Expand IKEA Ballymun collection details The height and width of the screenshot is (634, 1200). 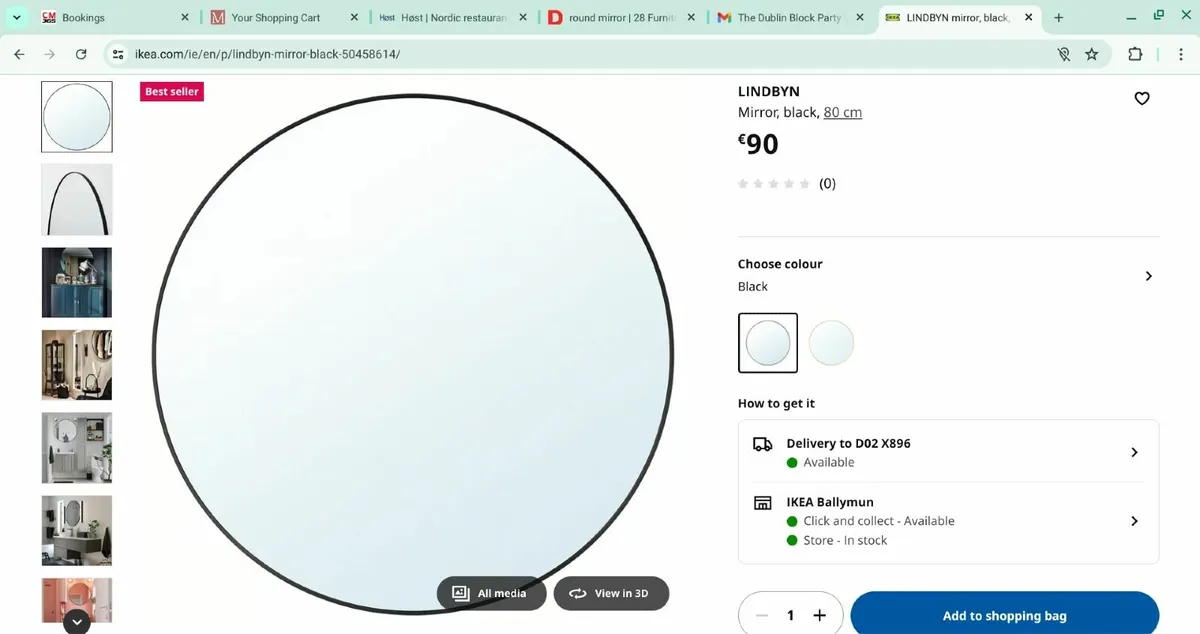tap(1134, 521)
